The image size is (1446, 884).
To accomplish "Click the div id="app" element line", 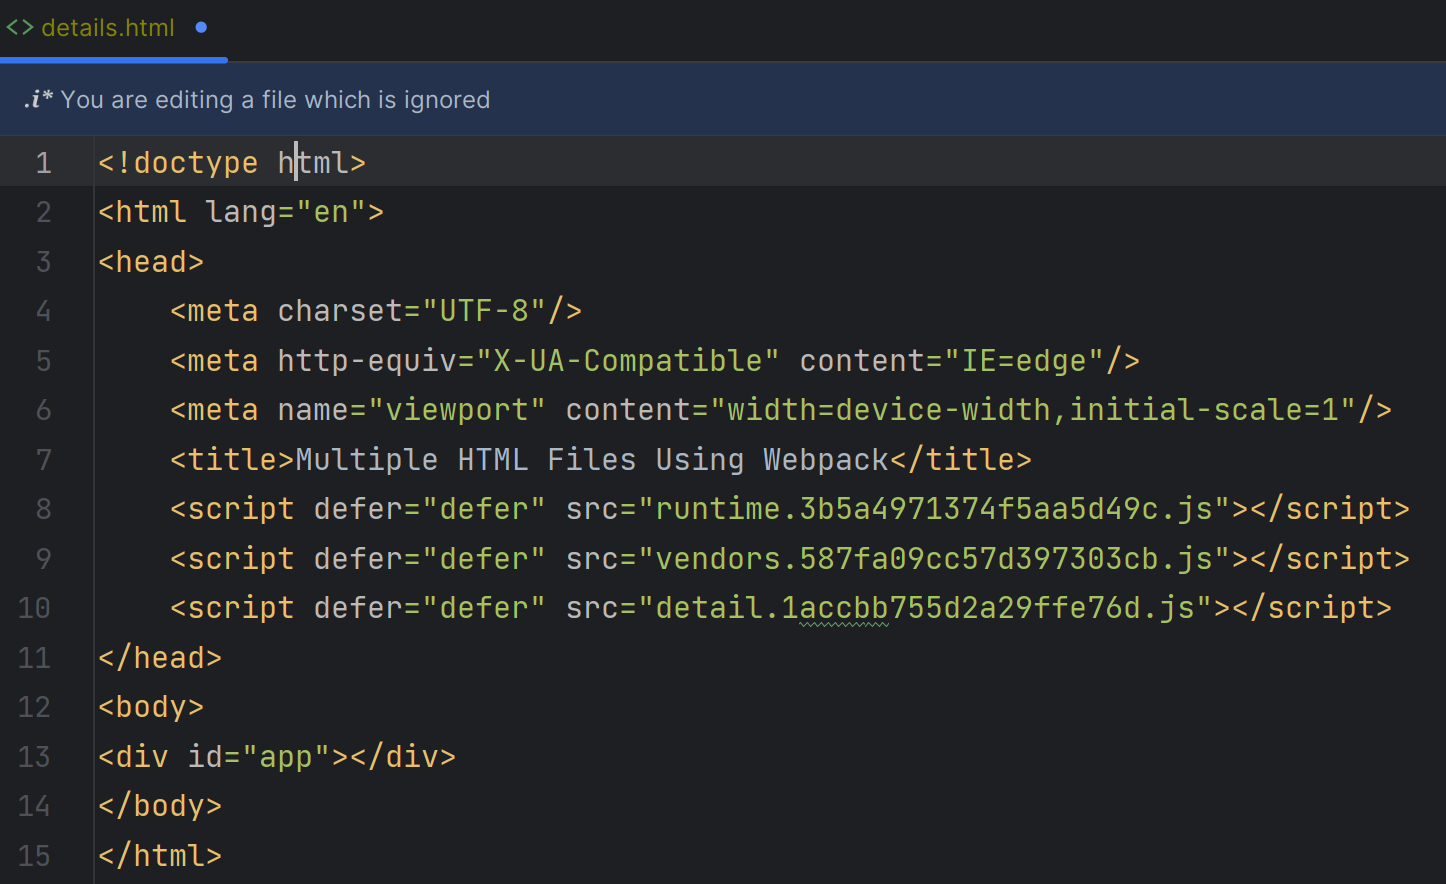I will tap(276, 757).
